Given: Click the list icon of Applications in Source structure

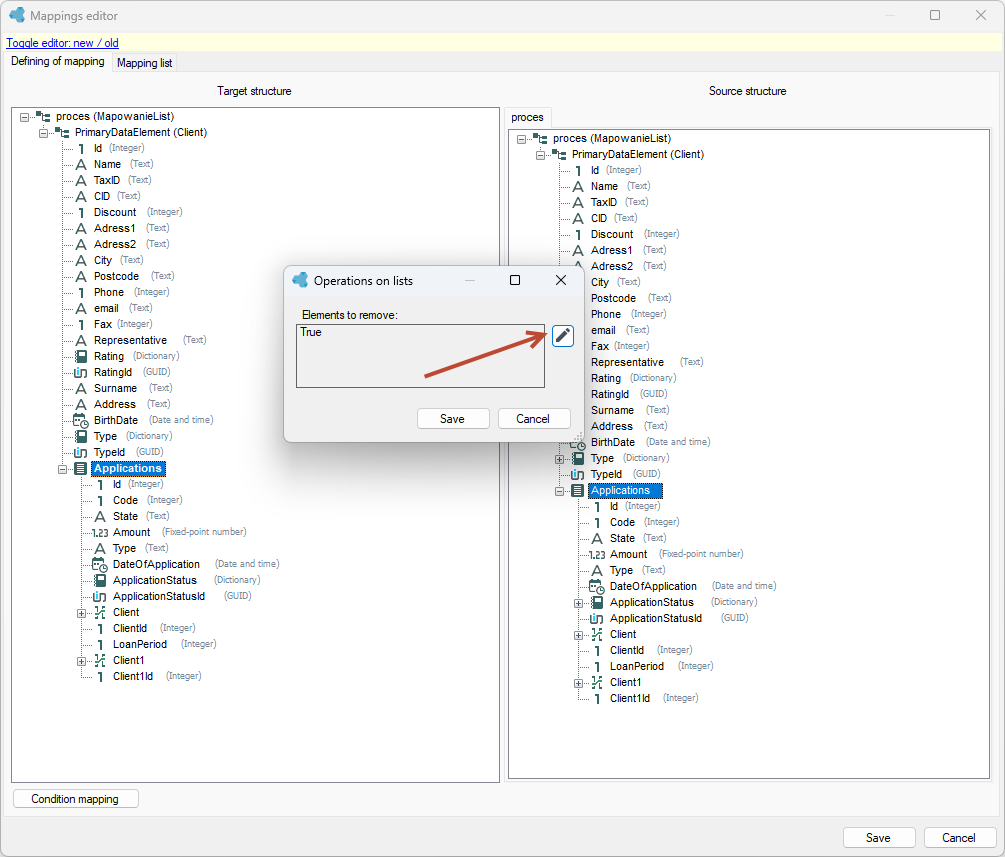Looking at the screenshot, I should tap(577, 490).
